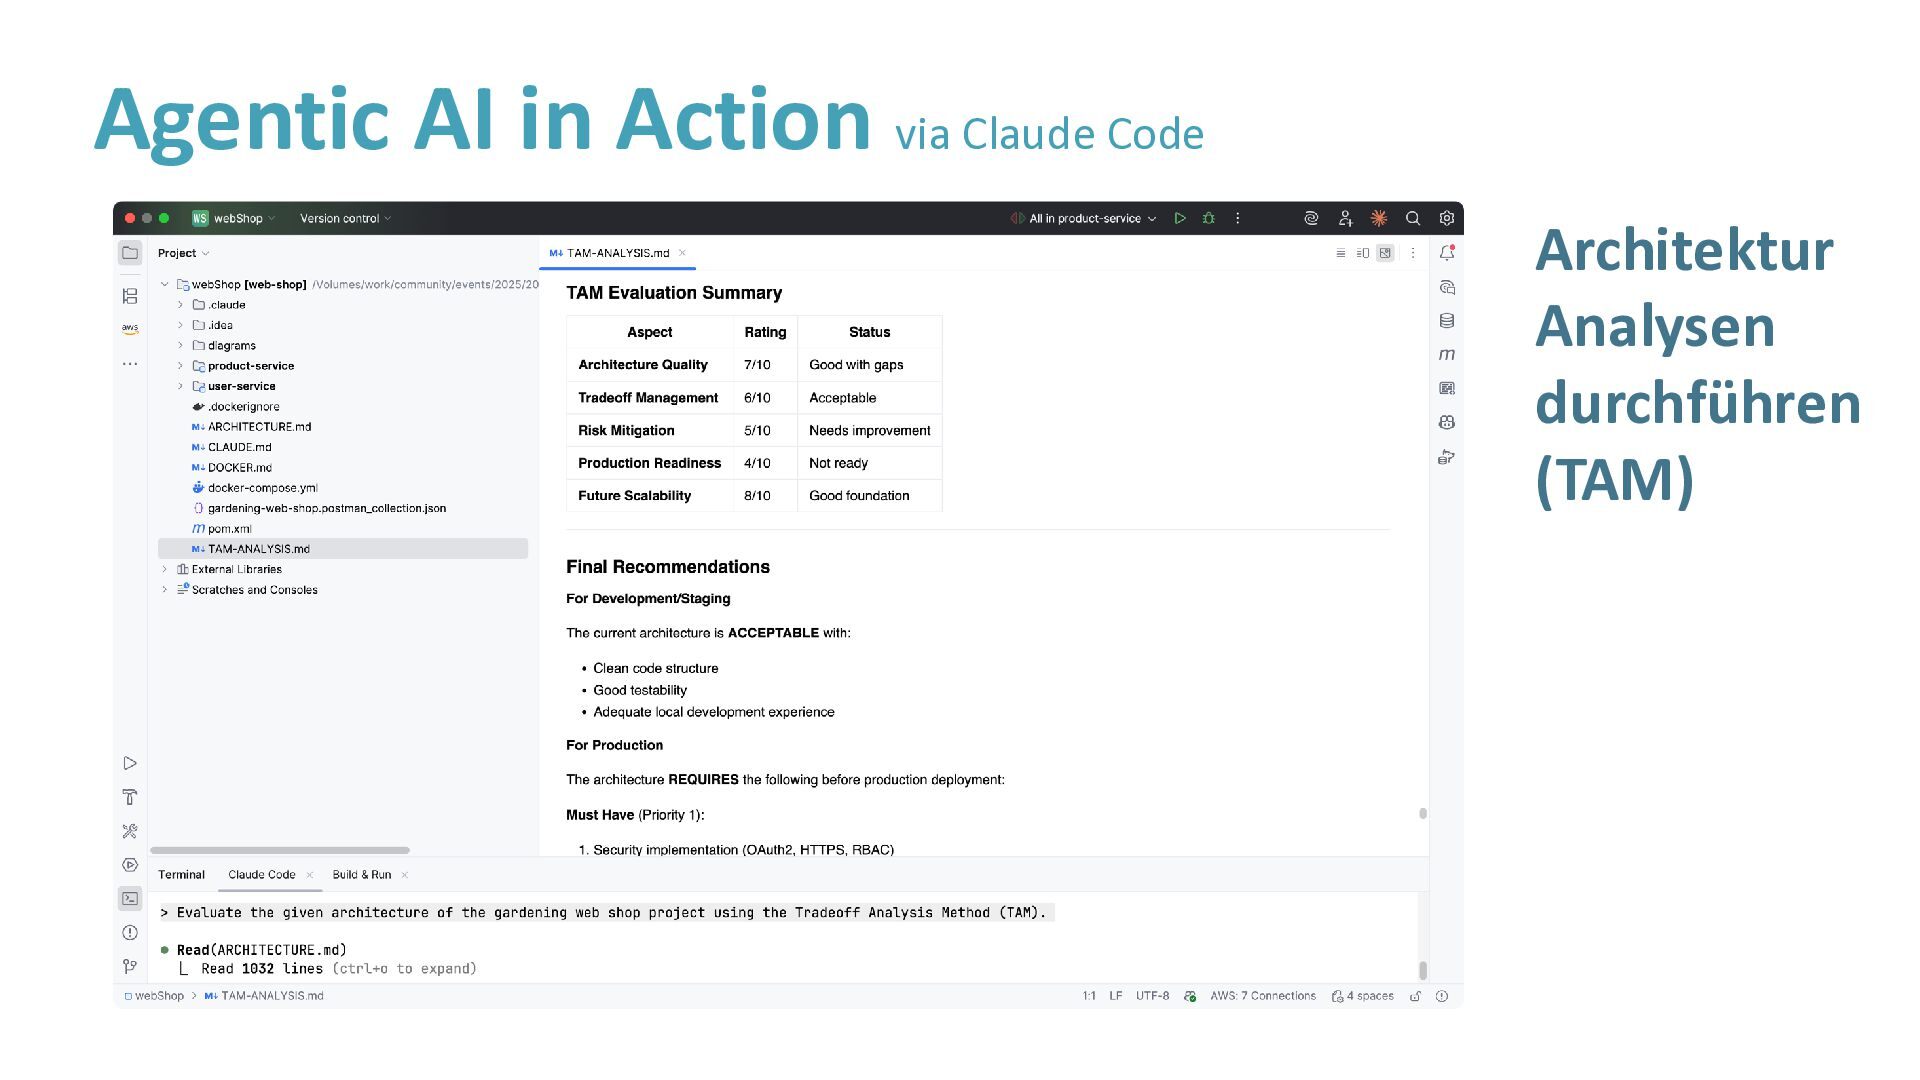Start debugging with the green bug icon
1920x1080 pixels.
click(1208, 218)
